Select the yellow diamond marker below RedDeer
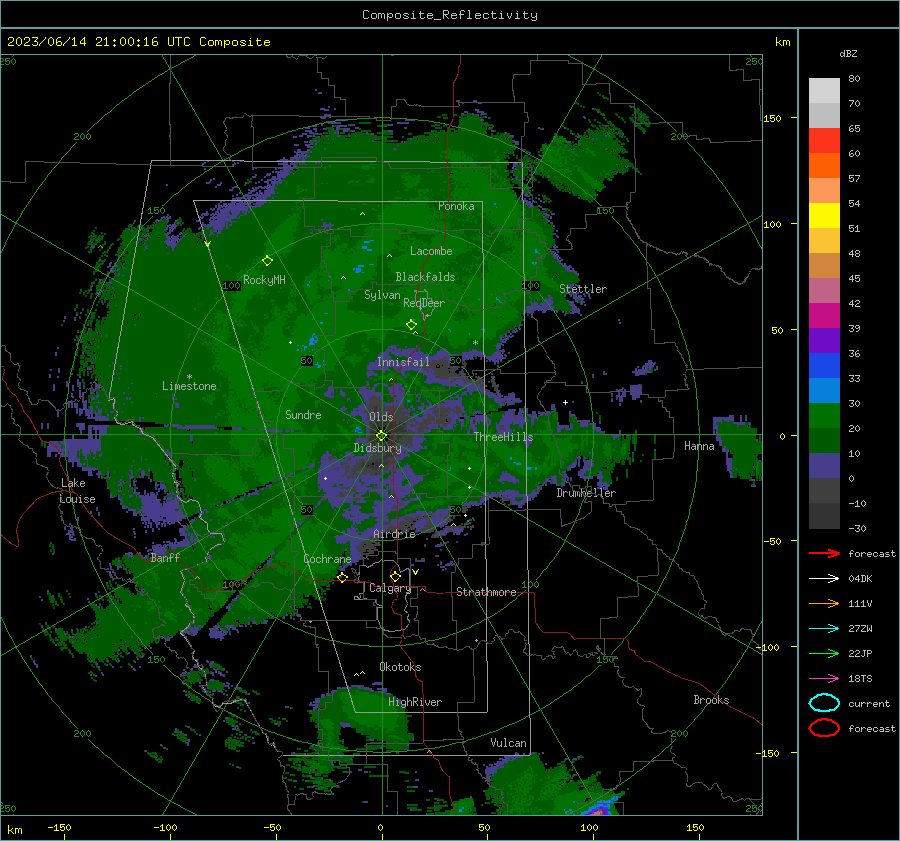The width and height of the screenshot is (900, 841). [x=412, y=325]
